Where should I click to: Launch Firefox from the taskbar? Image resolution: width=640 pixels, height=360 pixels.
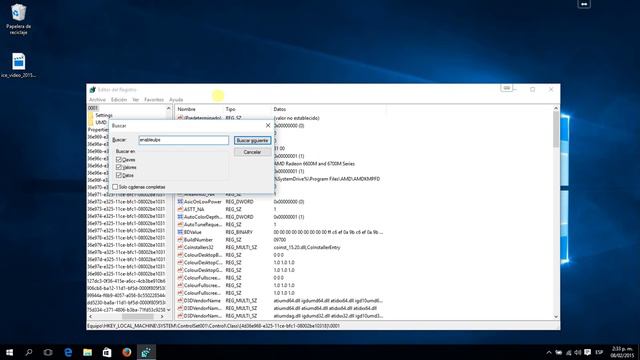click(x=127, y=352)
